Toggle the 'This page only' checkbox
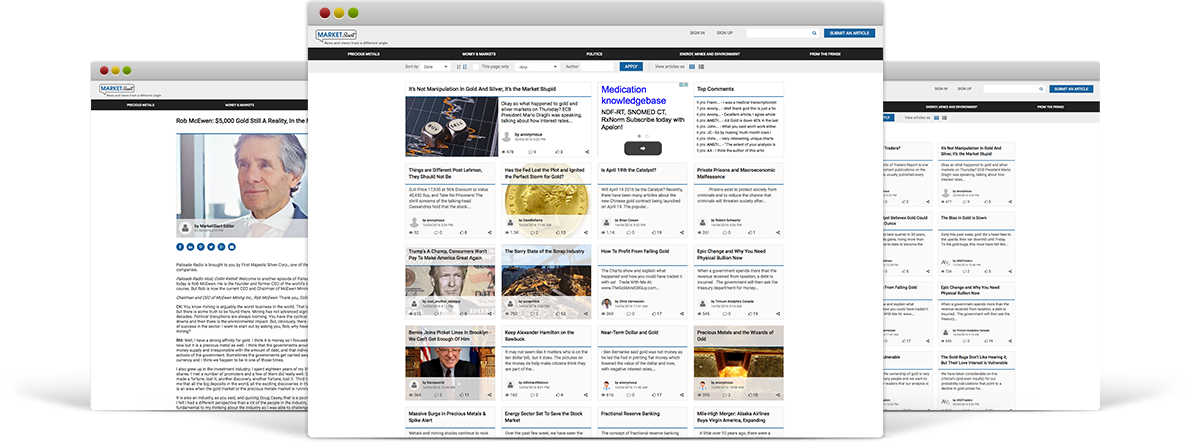Image resolution: width=1190 pixels, height=445 pixels. point(476,67)
